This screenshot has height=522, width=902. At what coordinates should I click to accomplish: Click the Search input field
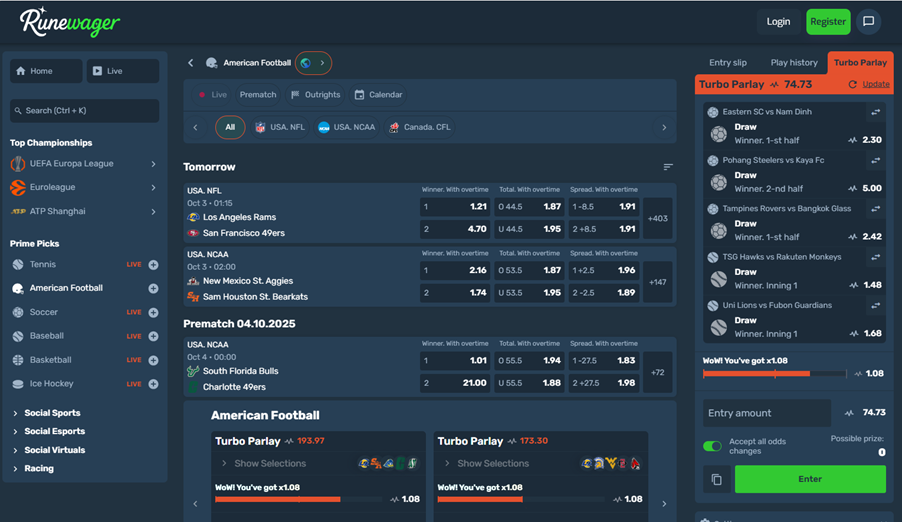(x=85, y=111)
